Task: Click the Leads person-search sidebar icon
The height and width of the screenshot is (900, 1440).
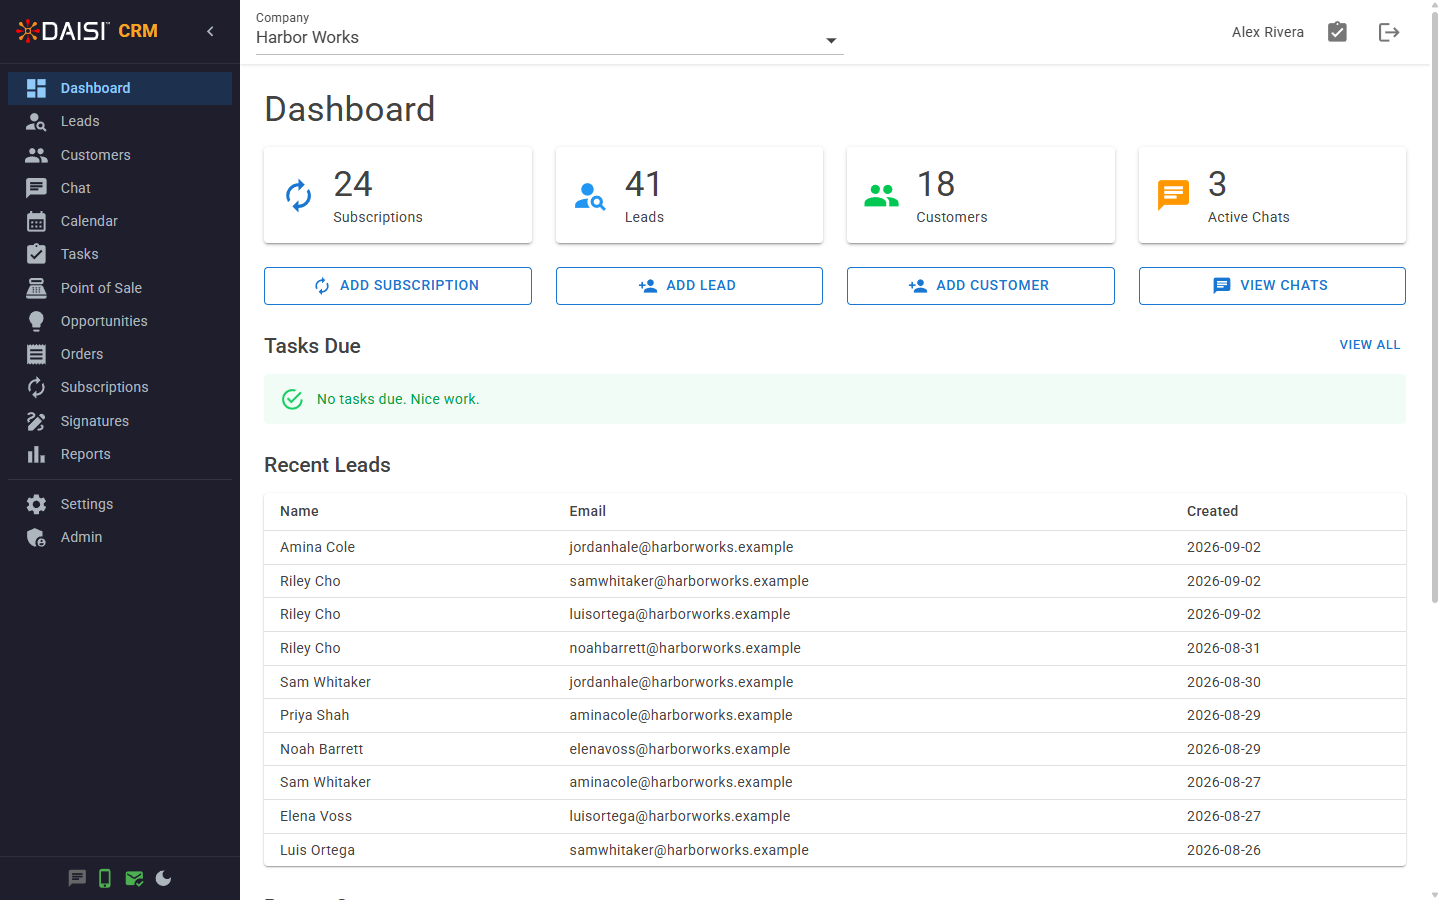Action: point(36,121)
